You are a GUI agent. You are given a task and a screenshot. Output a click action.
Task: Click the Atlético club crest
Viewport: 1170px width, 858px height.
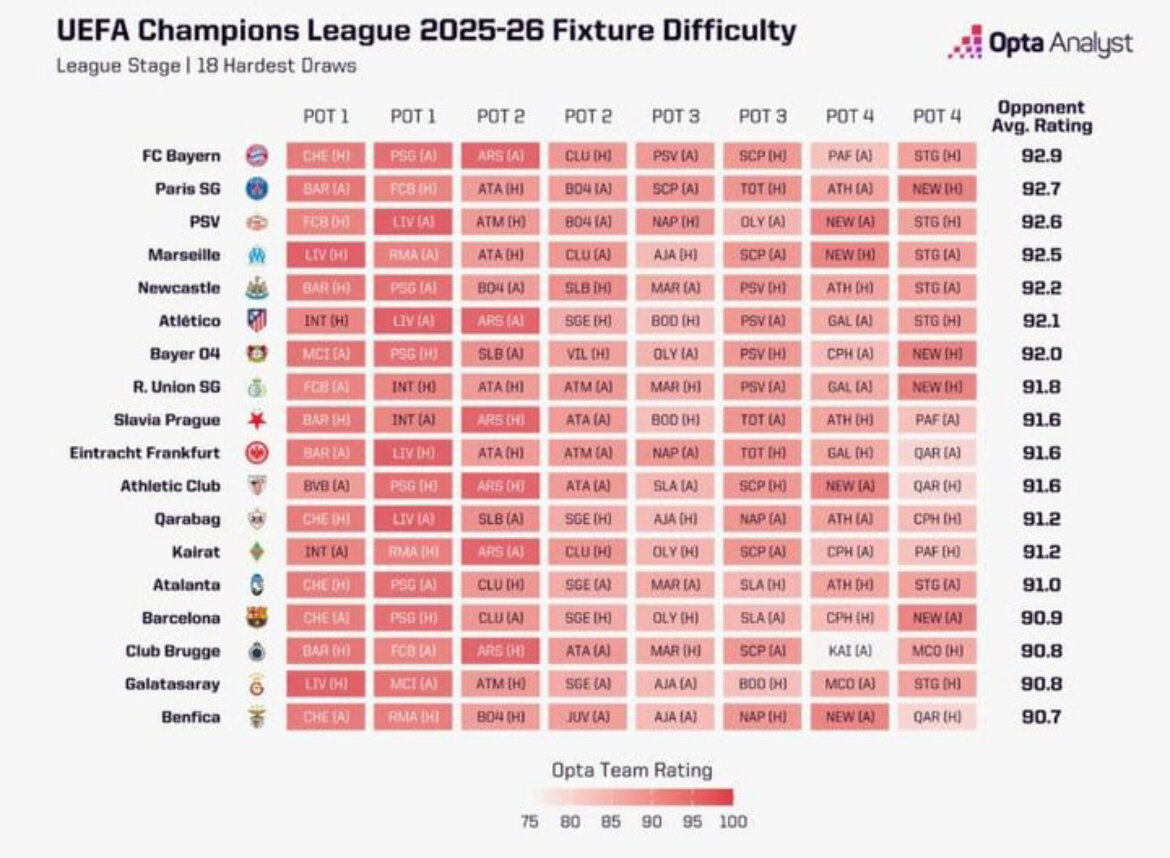(257, 321)
